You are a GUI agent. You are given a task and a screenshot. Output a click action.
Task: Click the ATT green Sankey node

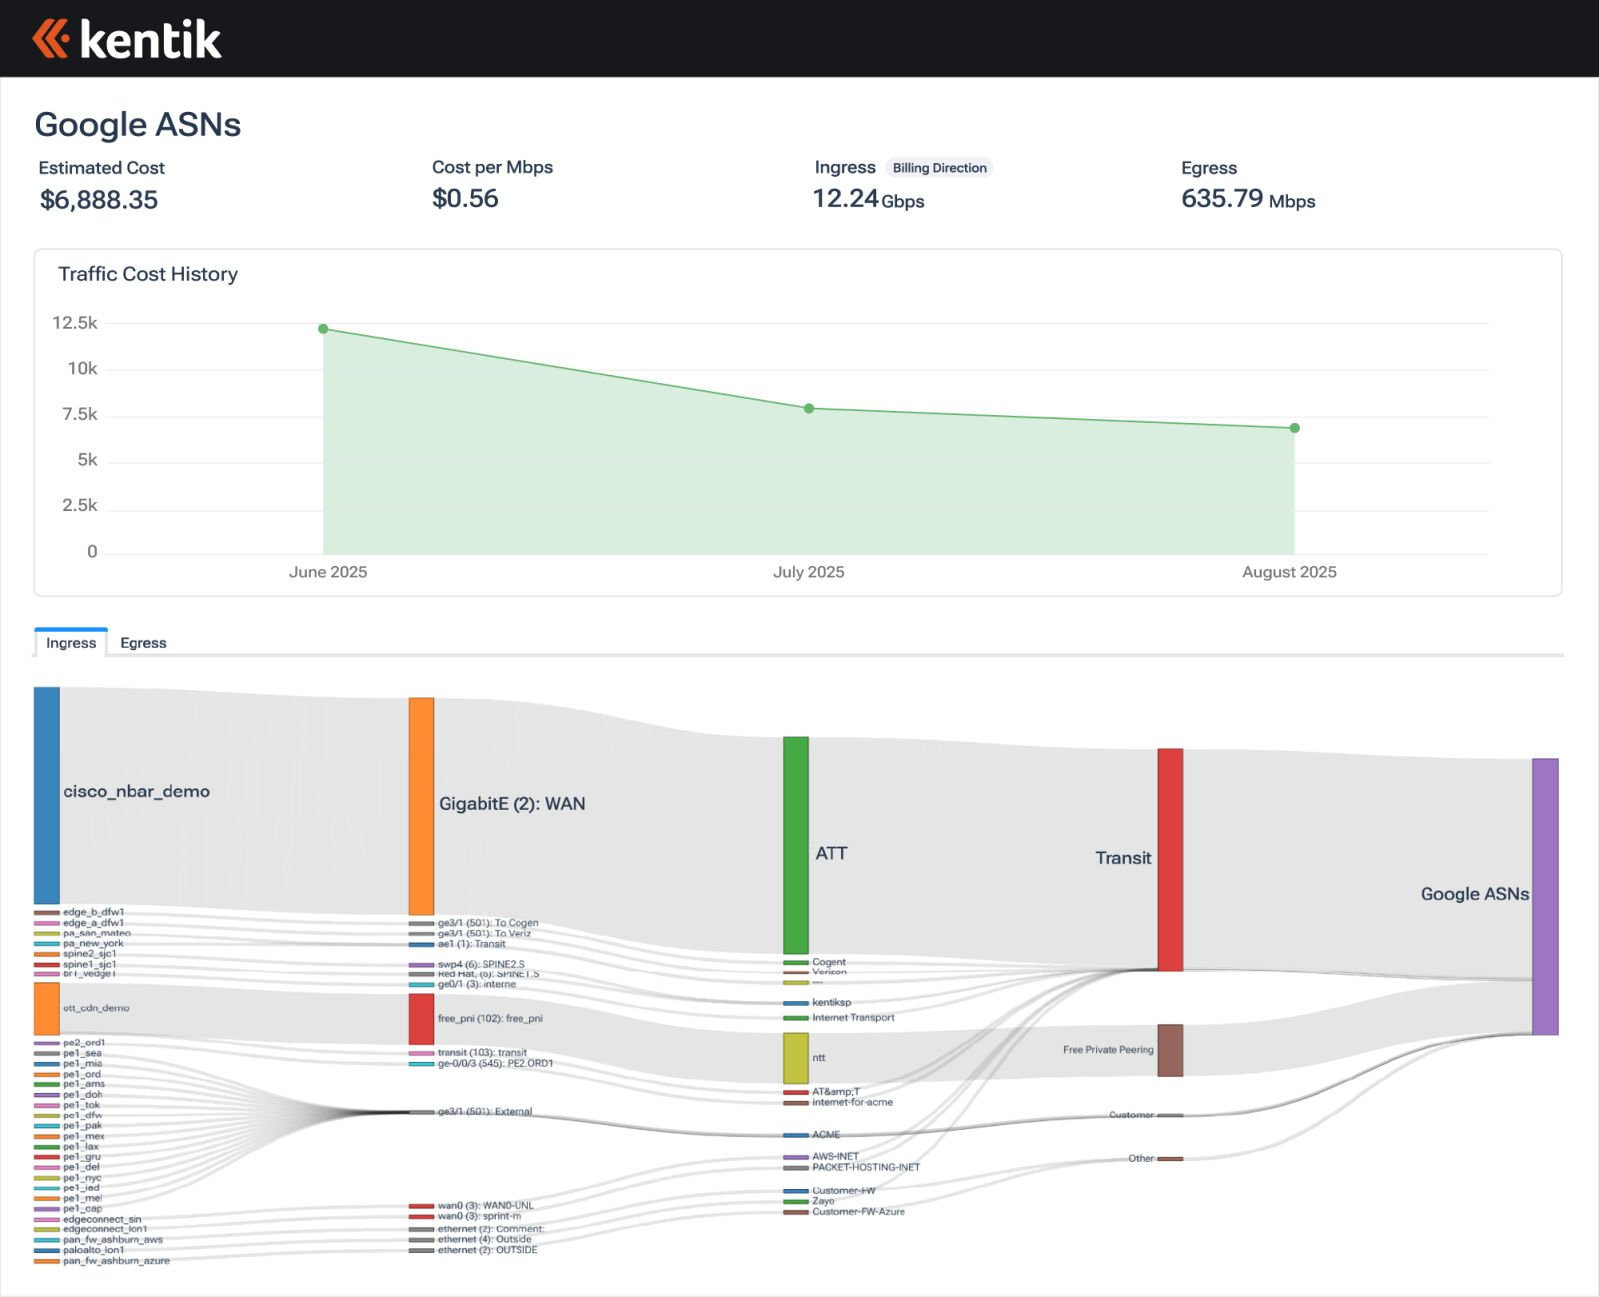[796, 845]
